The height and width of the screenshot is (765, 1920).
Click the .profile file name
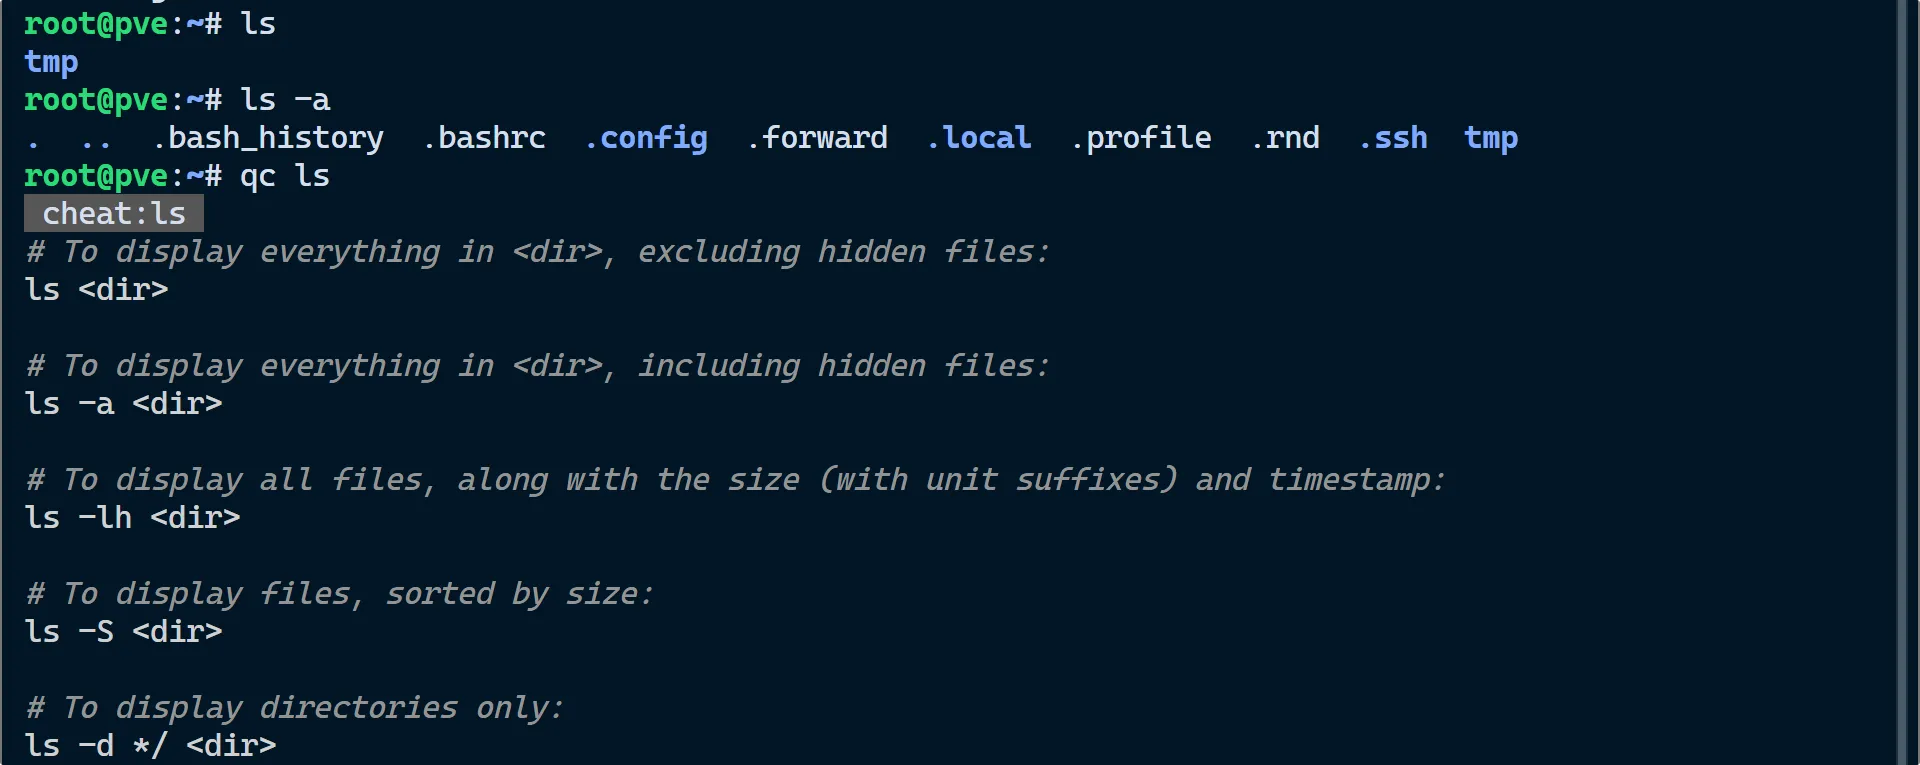click(1141, 138)
